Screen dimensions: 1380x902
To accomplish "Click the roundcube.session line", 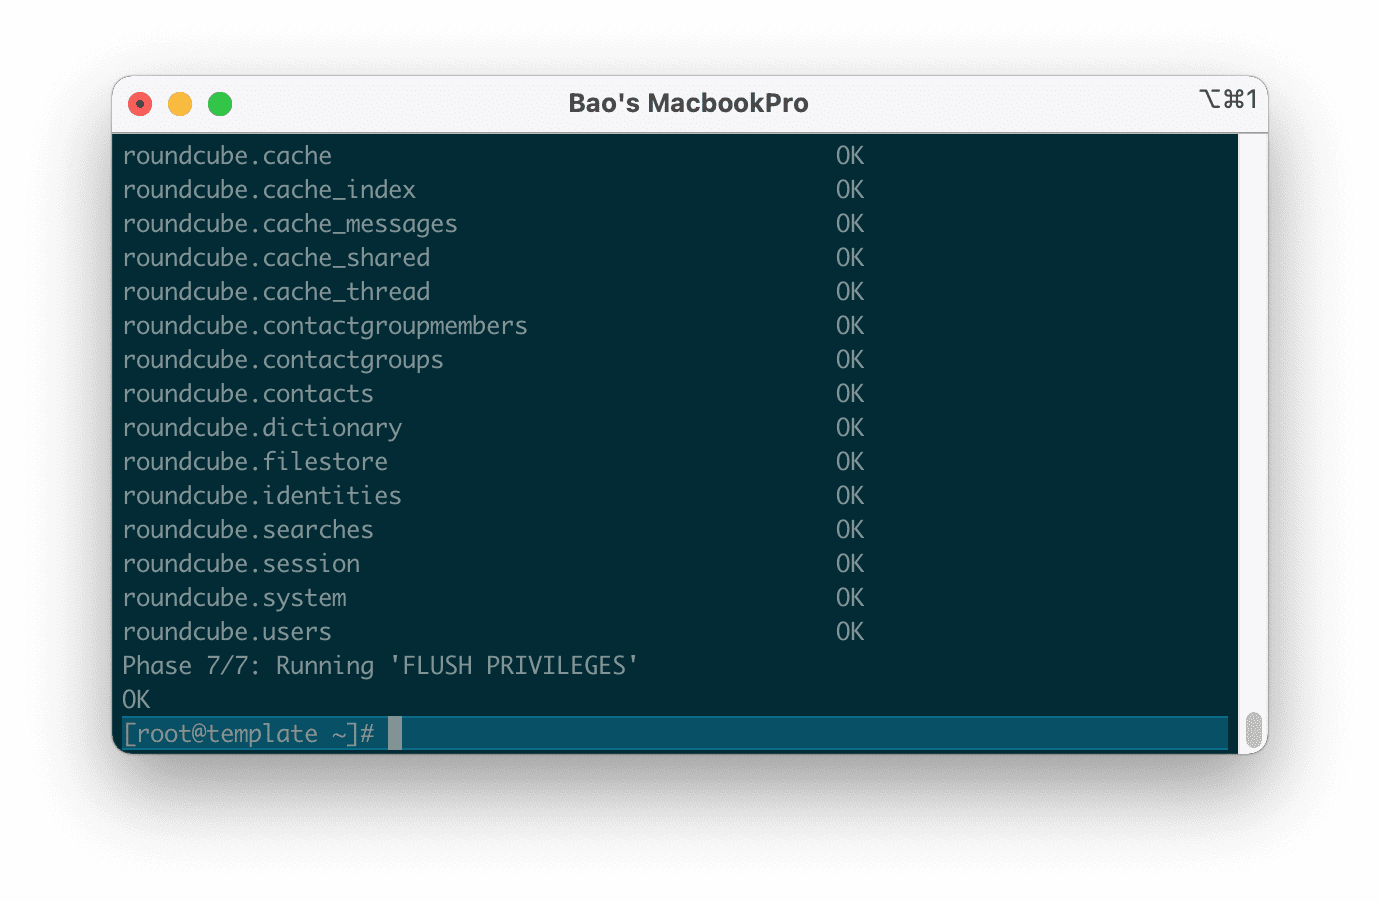I will pos(241,563).
